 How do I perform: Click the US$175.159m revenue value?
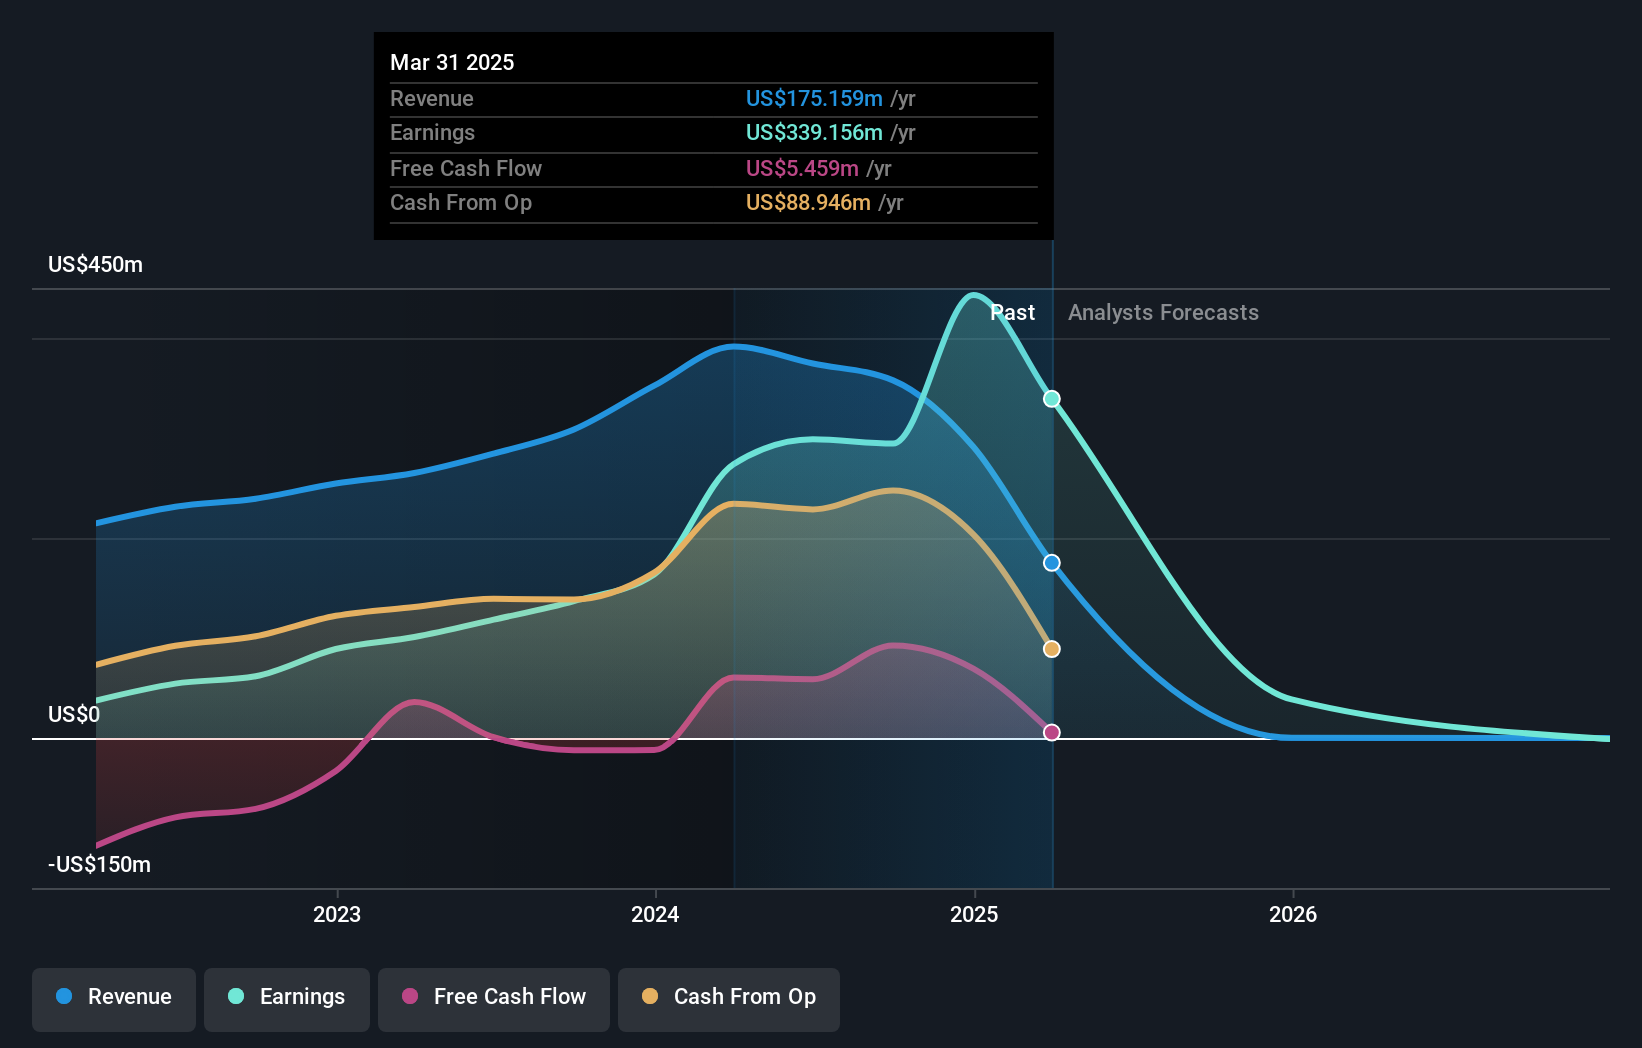[814, 98]
